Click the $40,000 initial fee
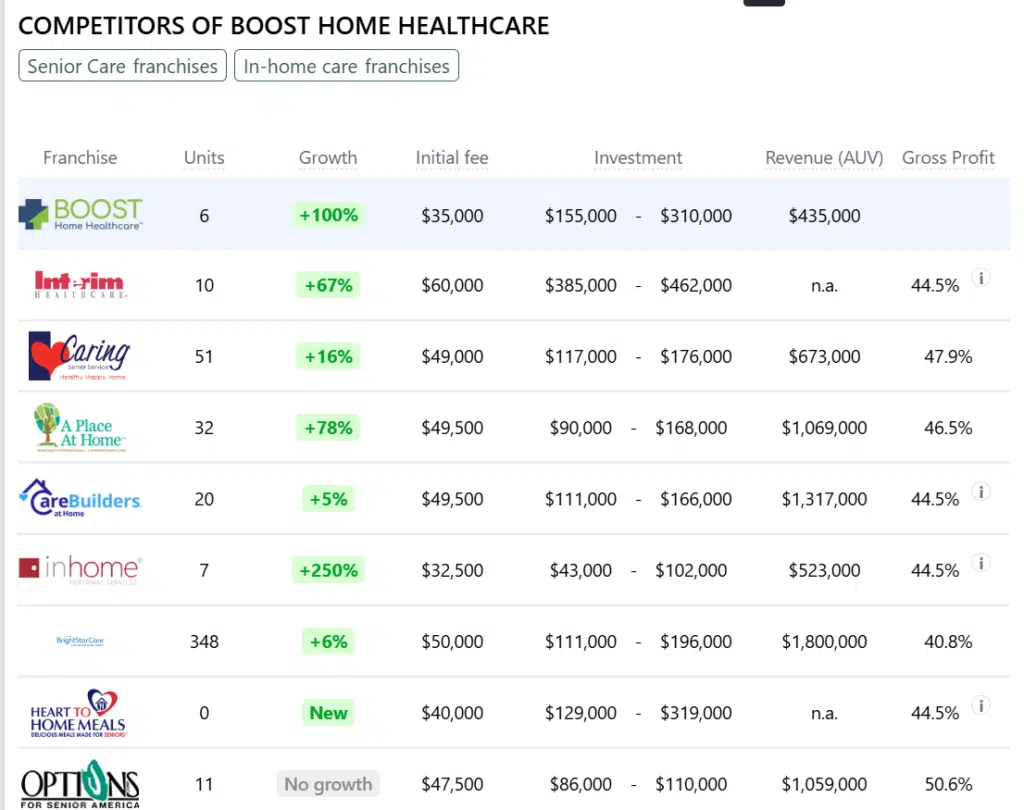 point(452,713)
